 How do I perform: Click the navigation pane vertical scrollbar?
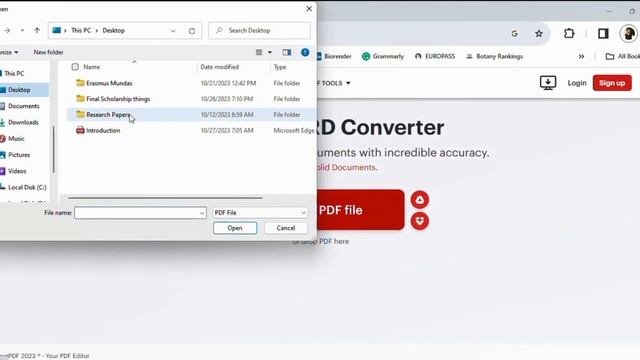(53, 149)
